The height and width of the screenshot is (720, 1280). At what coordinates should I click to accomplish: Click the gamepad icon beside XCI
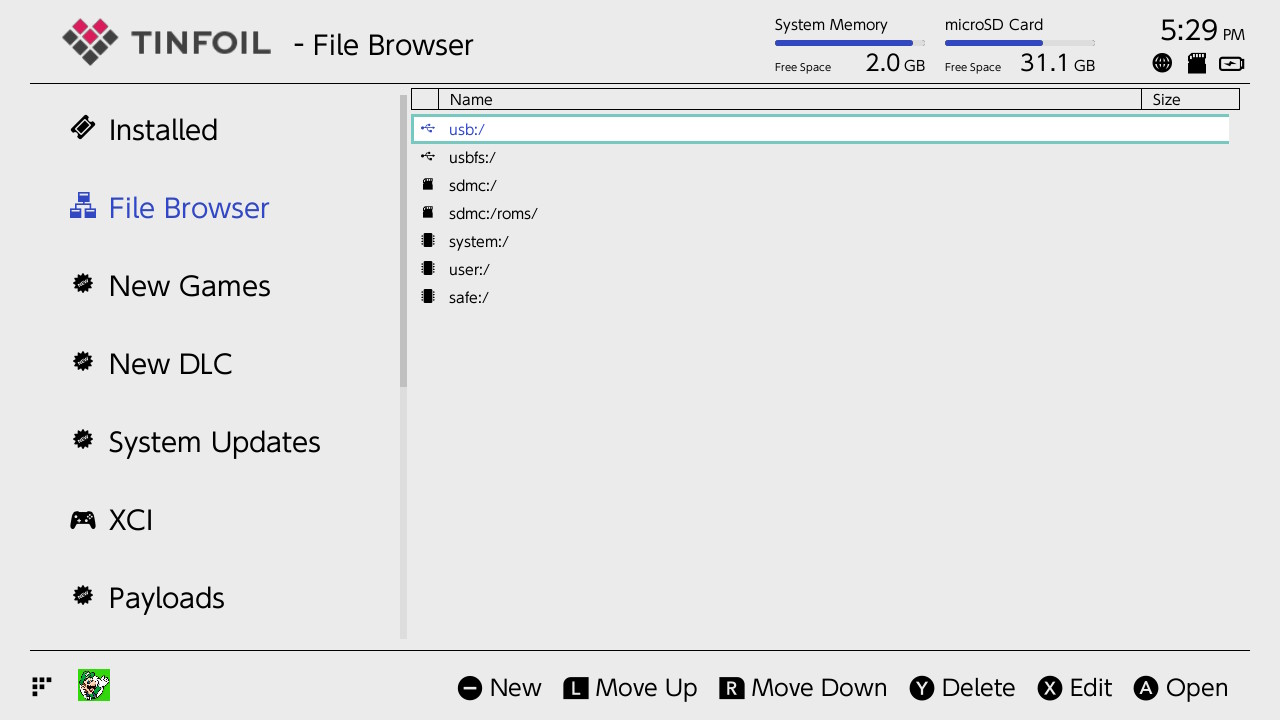(83, 520)
